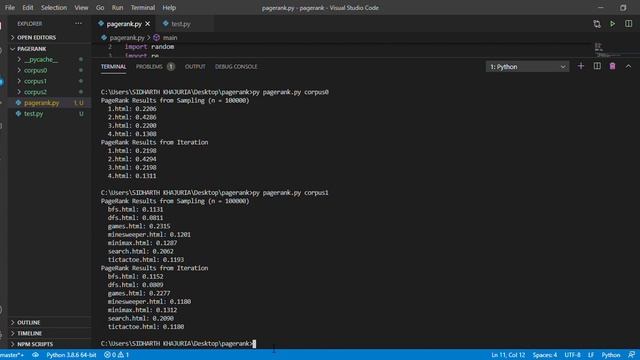Run the Python file with the play icon
640x360 pixels.
(x=612, y=24)
